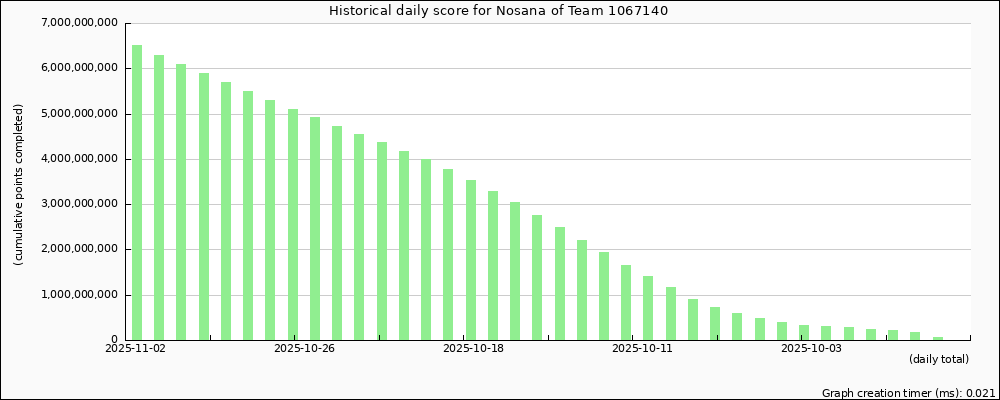Click the 2025-10-11 x-axis date label
The height and width of the screenshot is (400, 1000).
tap(641, 349)
